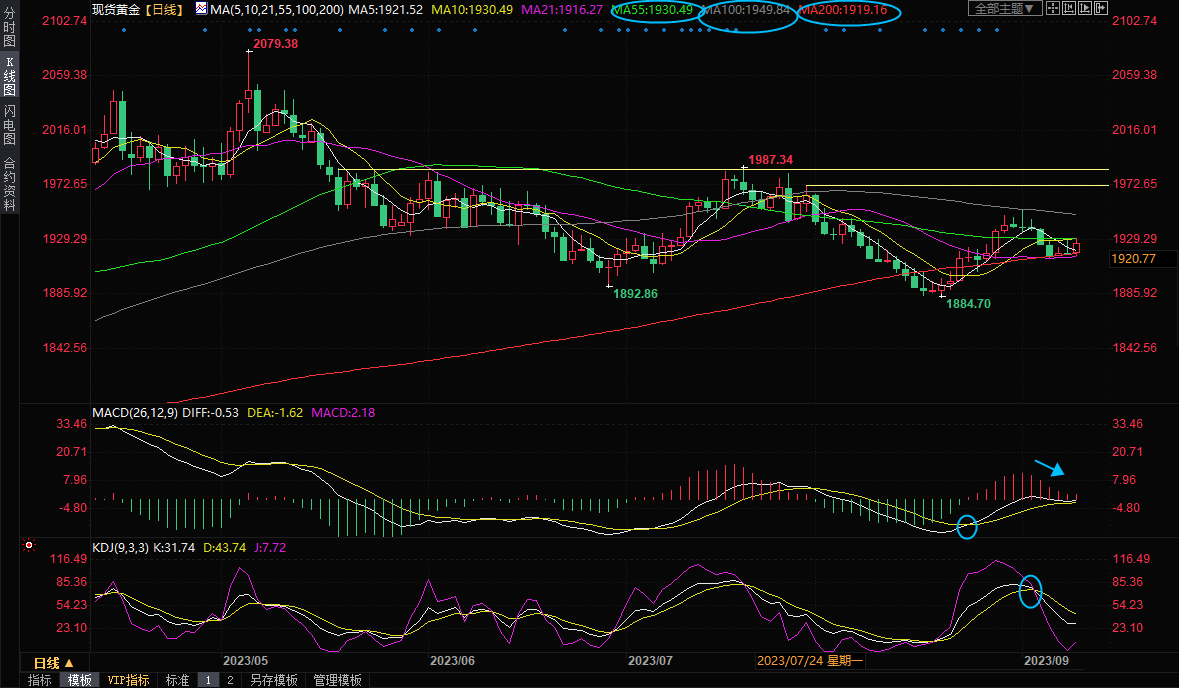
Task: Click the D:43.74 value
Action: (224, 547)
